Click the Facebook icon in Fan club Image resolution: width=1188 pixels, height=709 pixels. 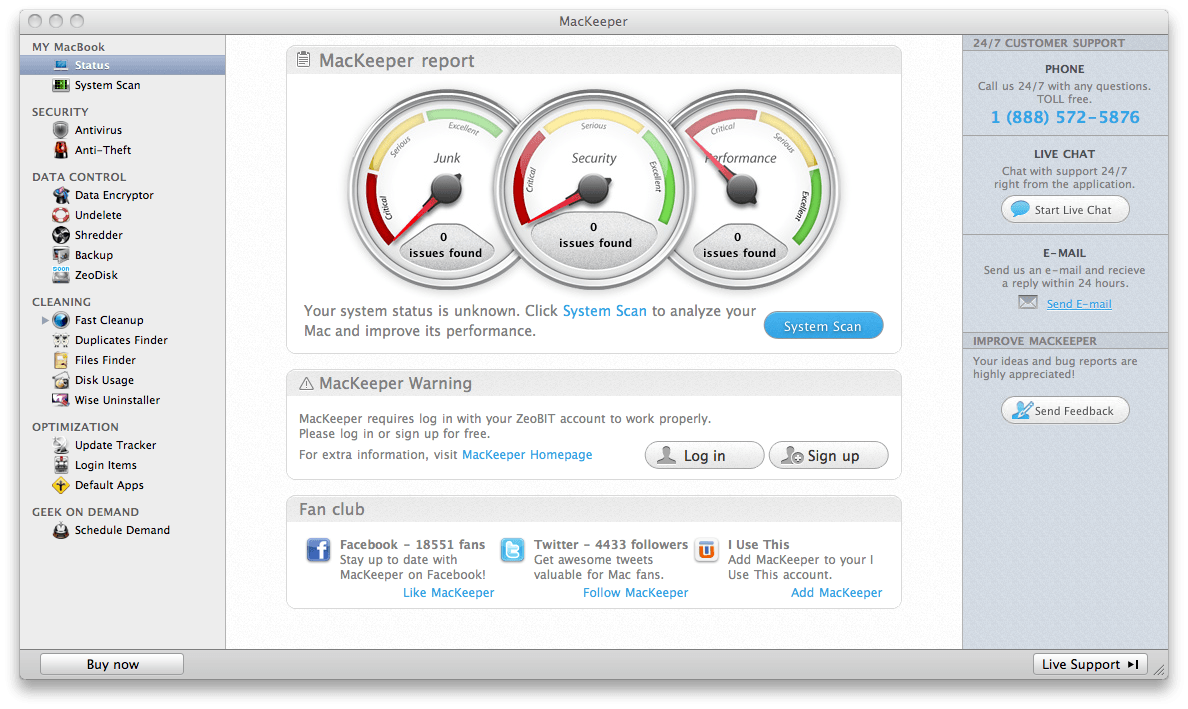click(x=318, y=549)
